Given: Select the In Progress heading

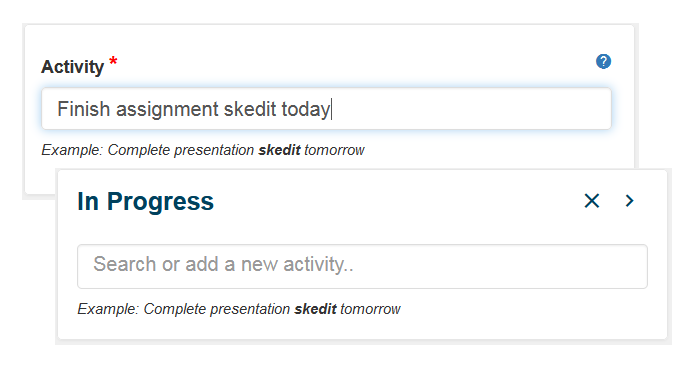Looking at the screenshot, I should click(146, 201).
